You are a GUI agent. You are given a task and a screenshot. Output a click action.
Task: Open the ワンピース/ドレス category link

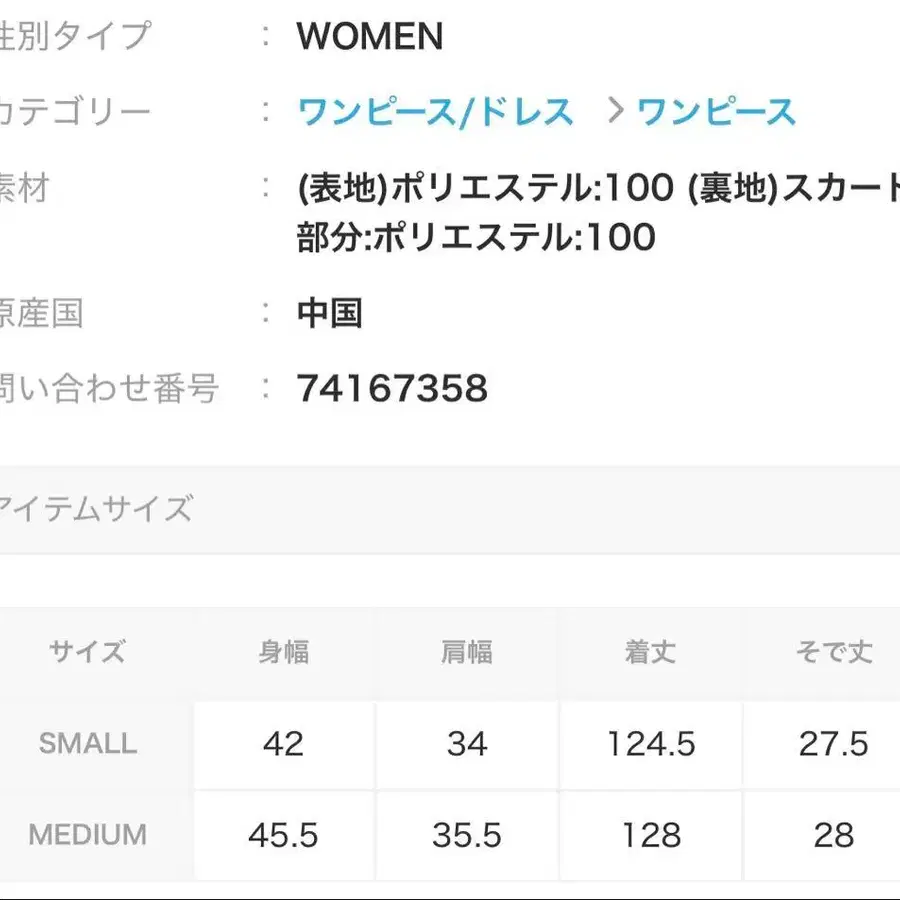(432, 112)
